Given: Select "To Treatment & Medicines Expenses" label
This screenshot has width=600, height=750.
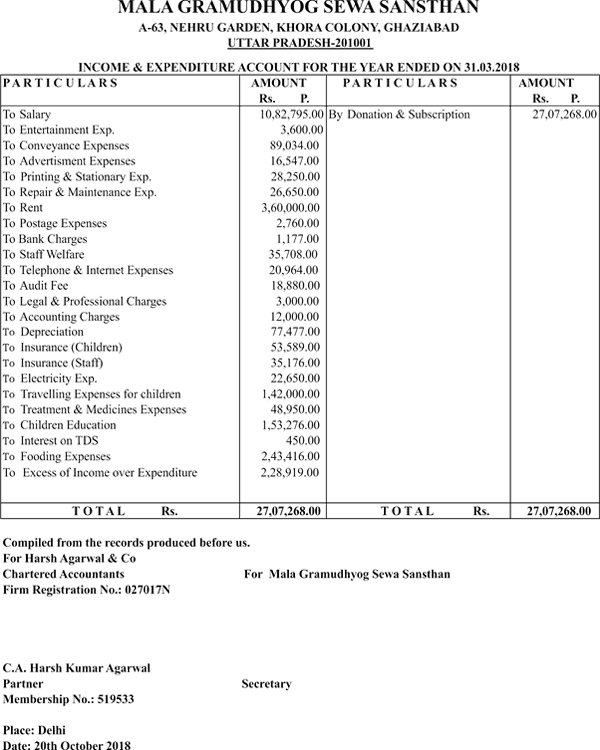Looking at the screenshot, I should [x=95, y=410].
